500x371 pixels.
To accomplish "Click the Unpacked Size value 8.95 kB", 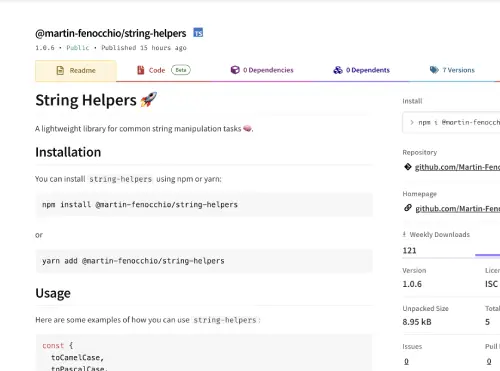I will pyautogui.click(x=417, y=322).
